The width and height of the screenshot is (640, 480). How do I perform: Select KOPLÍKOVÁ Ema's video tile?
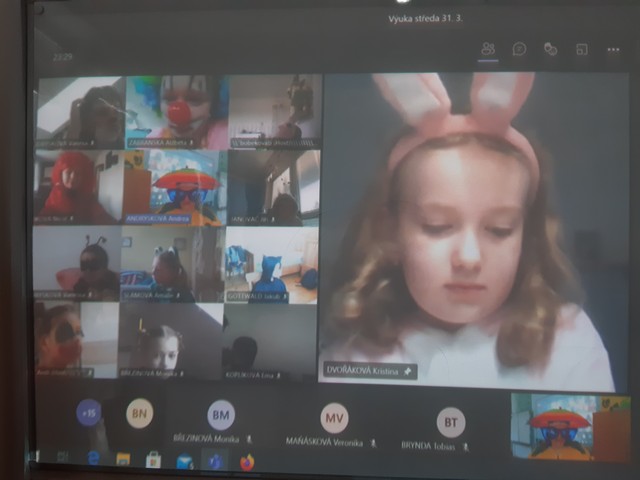tap(270, 340)
